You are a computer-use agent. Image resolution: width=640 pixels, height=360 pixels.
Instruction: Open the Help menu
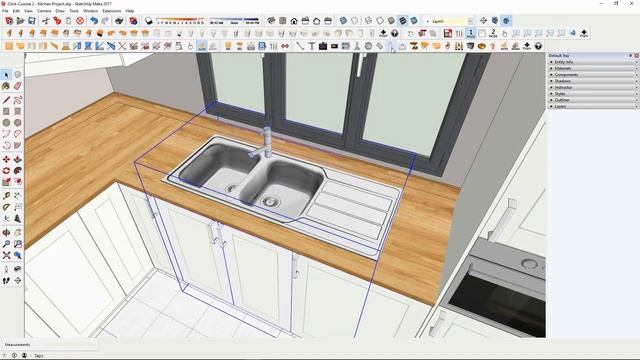pyautogui.click(x=130, y=11)
